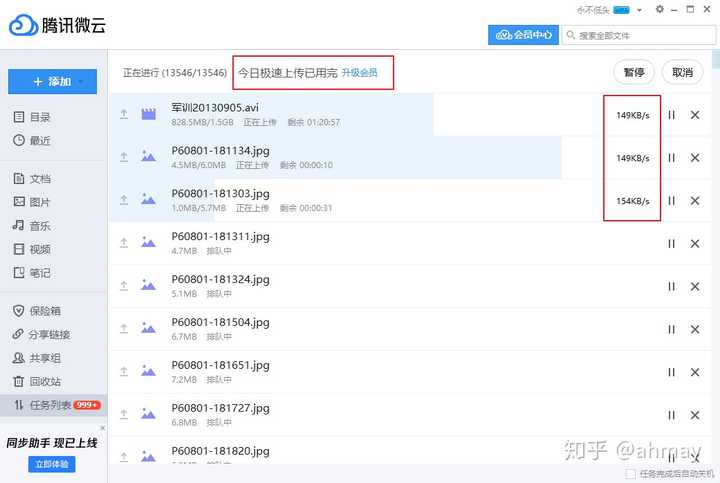Image resolution: width=720 pixels, height=483 pixels.
Task: Cancel upload of P60801-181134.jpg
Action: 695,158
